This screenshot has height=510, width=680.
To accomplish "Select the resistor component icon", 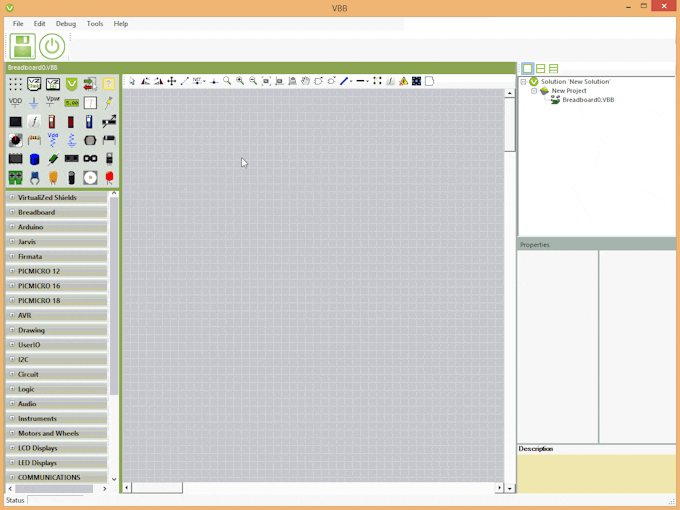I will (34, 140).
